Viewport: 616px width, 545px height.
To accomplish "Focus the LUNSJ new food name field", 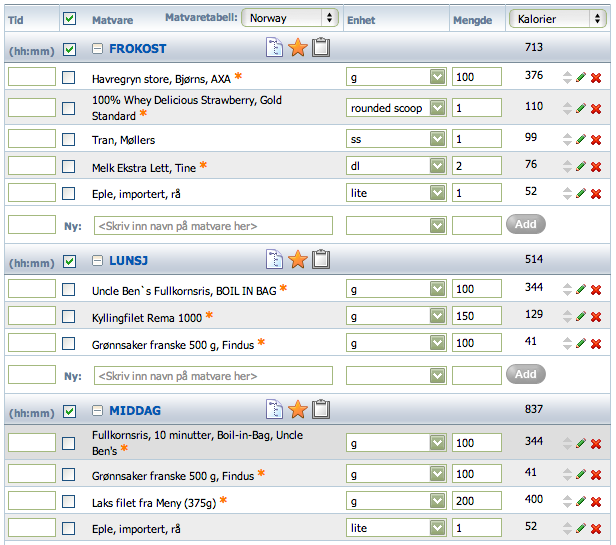I will [x=213, y=376].
